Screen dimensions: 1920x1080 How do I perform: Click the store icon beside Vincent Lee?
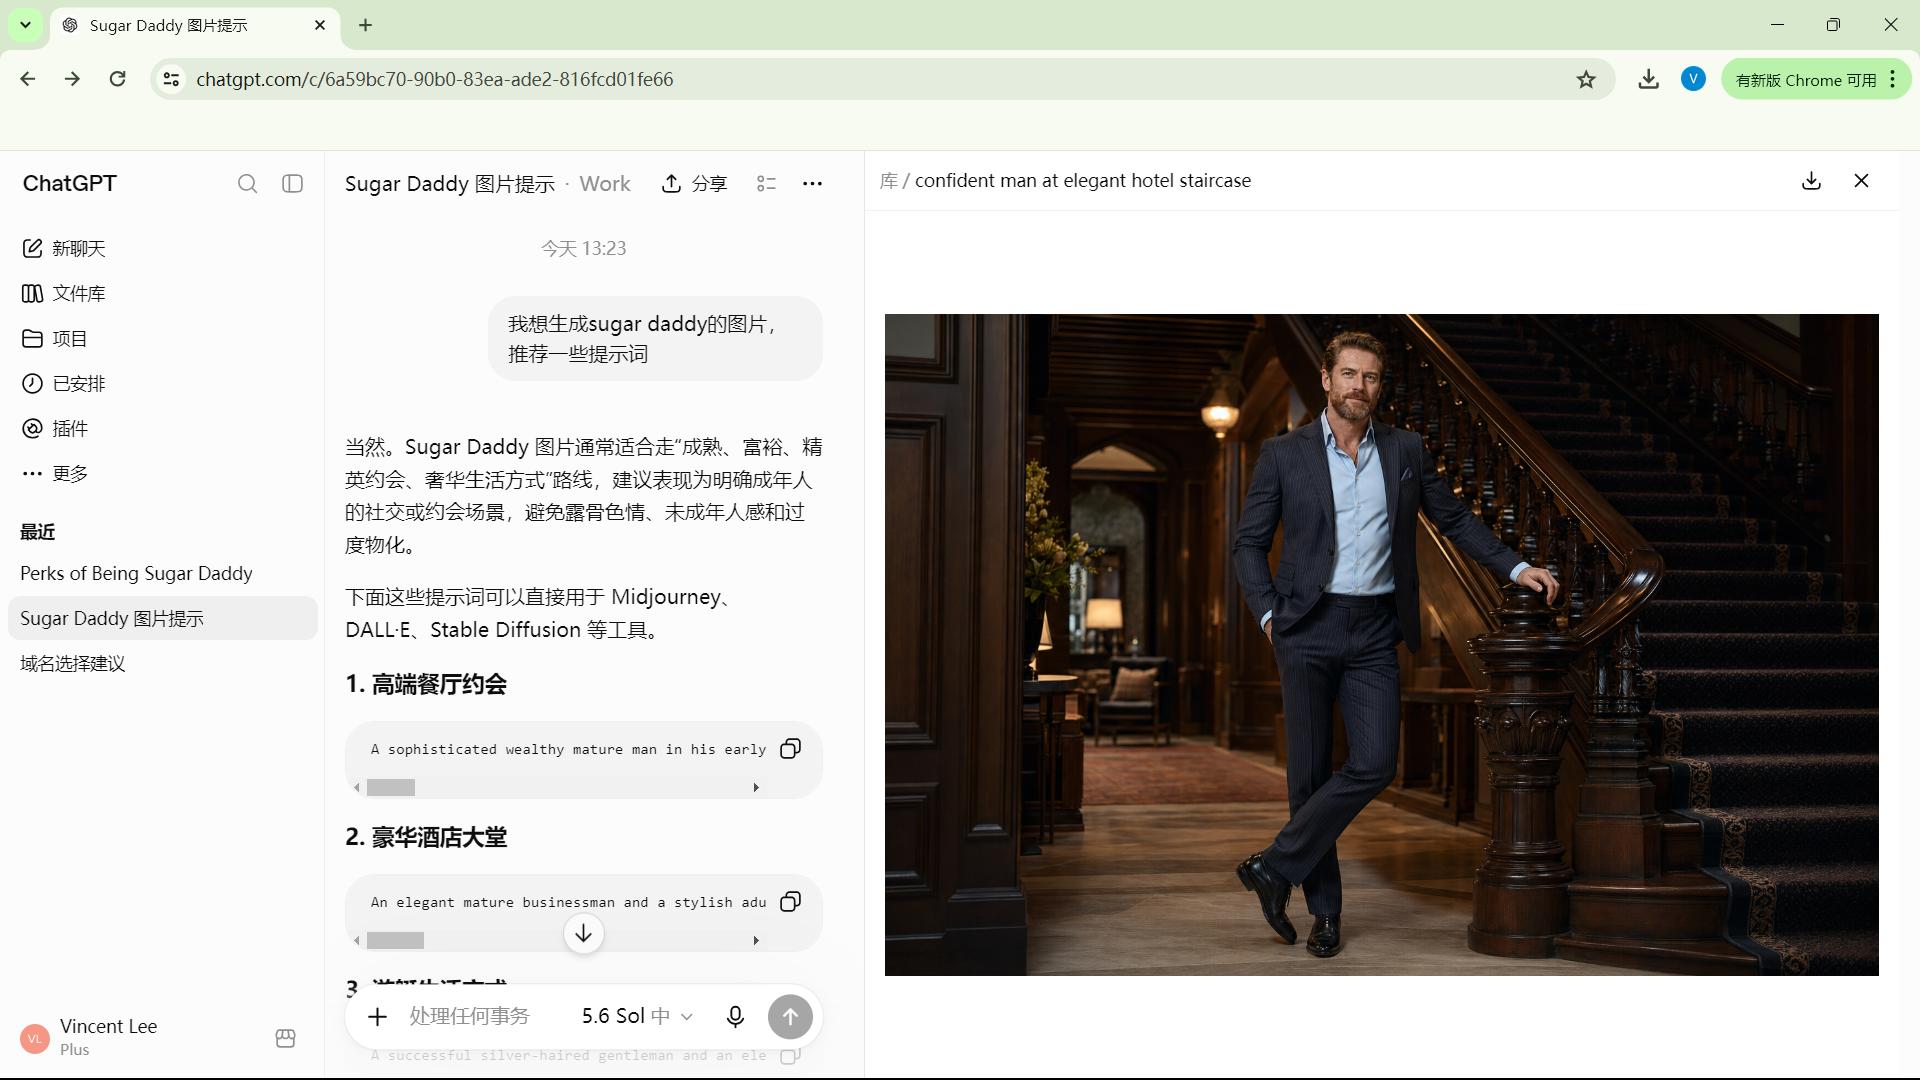[285, 1038]
